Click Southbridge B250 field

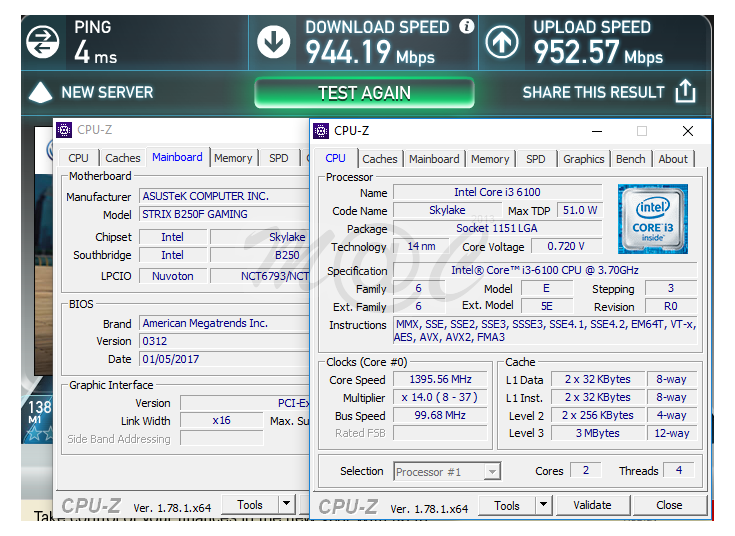[x=260, y=255]
